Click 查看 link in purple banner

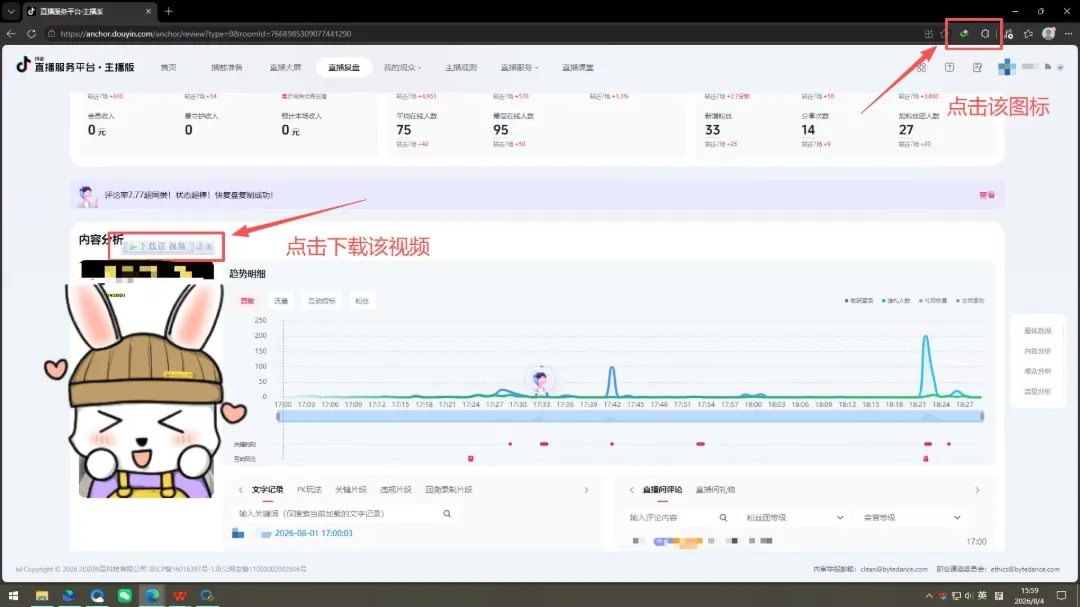pyautogui.click(x=987, y=195)
